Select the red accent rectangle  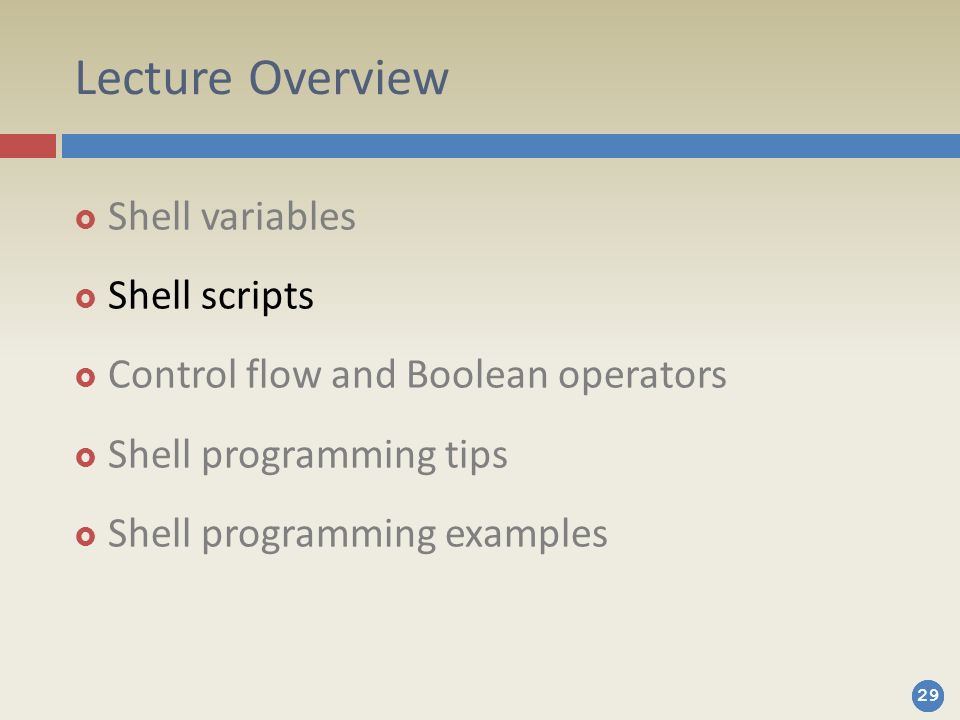tap(28, 146)
